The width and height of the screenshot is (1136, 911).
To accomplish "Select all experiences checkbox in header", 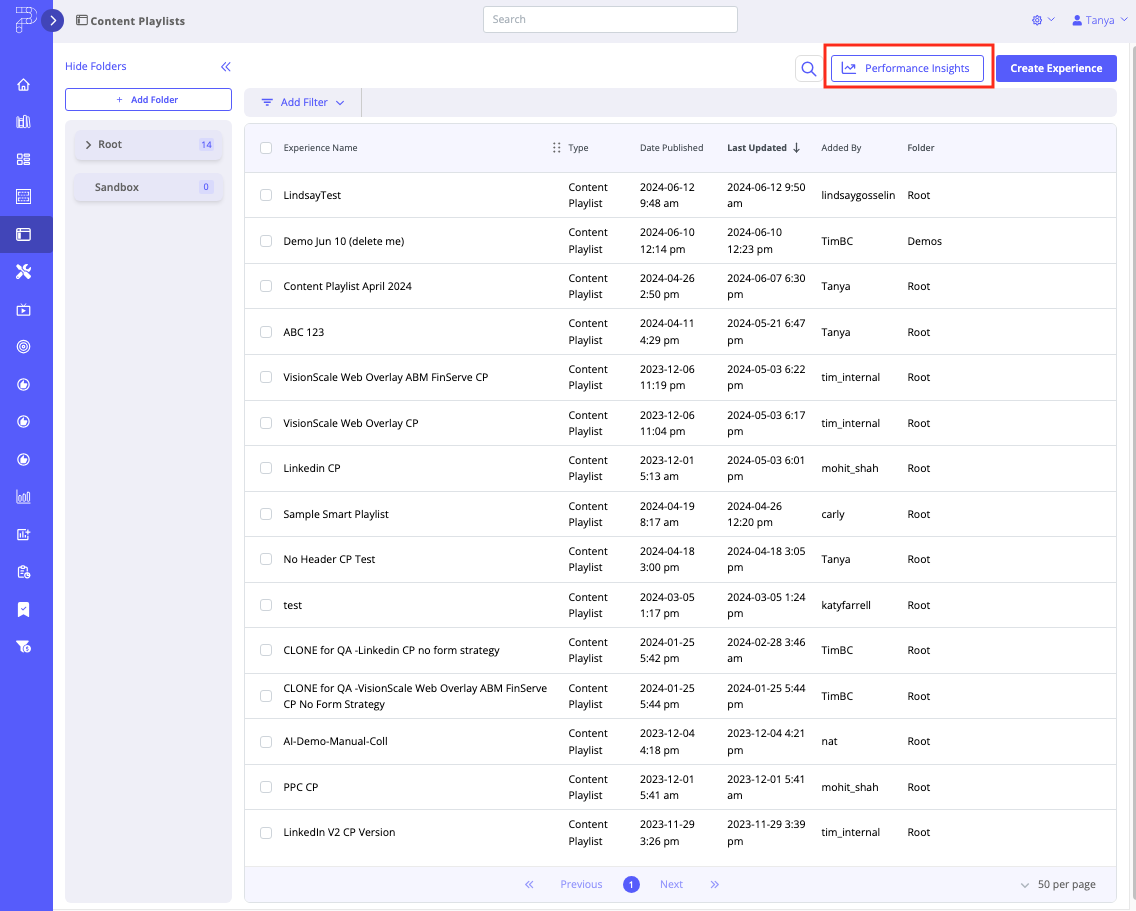I will (x=266, y=148).
